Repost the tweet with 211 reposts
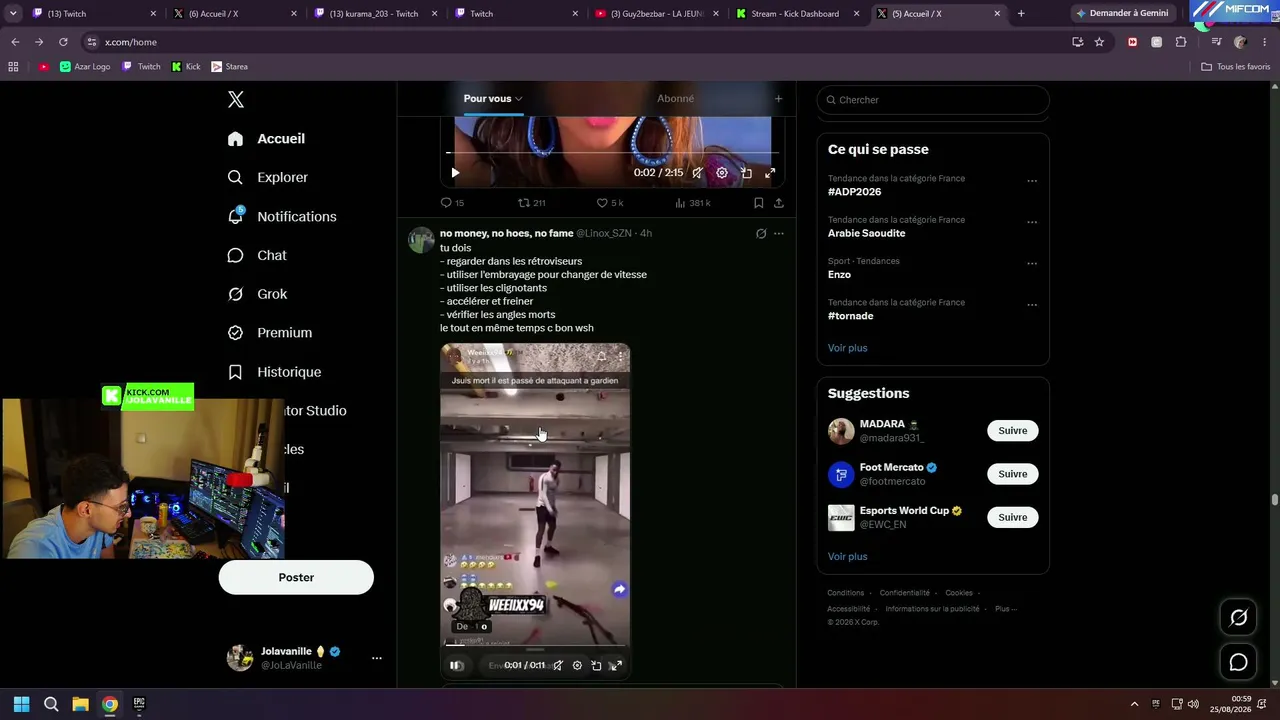1280x720 pixels. pos(531,203)
